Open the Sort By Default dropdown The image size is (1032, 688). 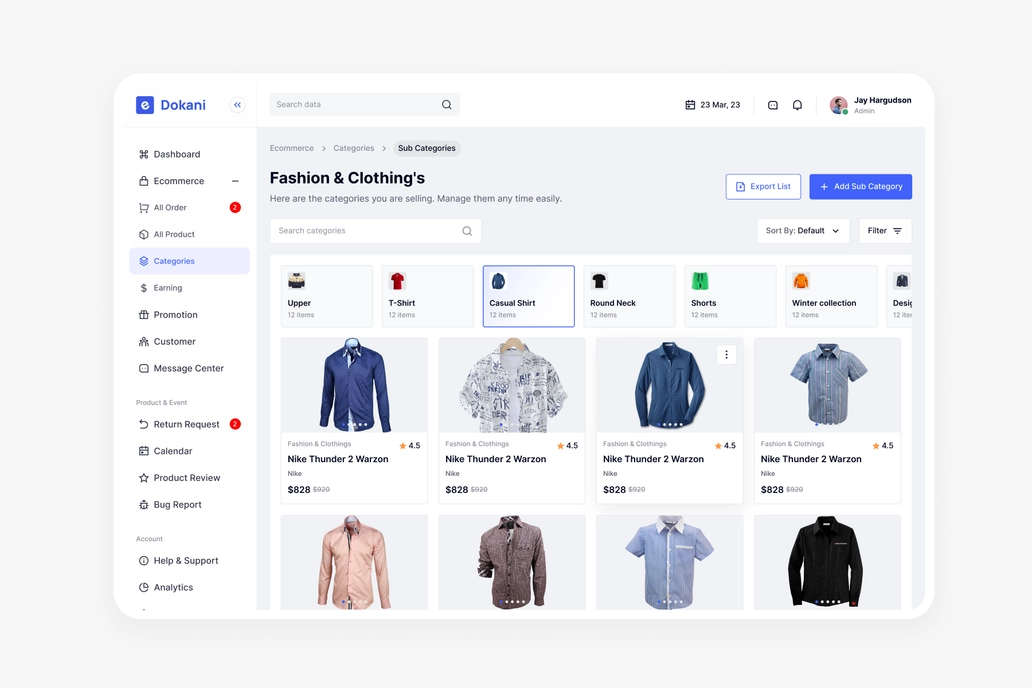(x=803, y=231)
